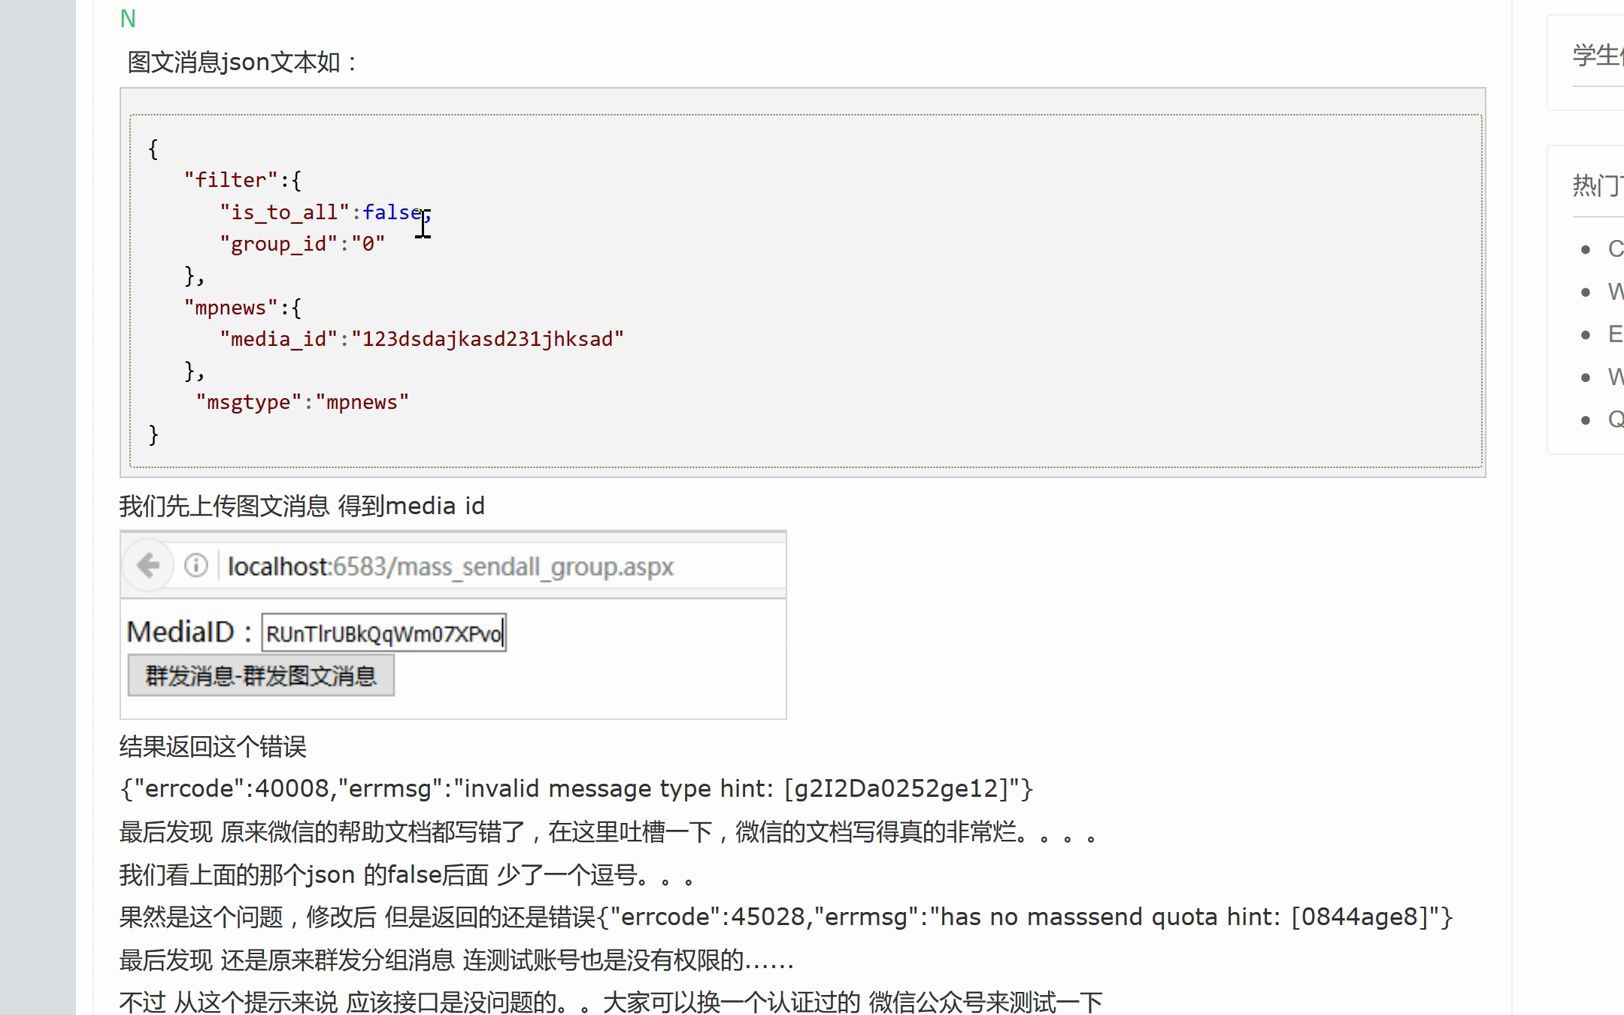Viewport: 1624px width, 1015px height.
Task: Click the back arrow in embedded browser screenshot
Action: 148,566
